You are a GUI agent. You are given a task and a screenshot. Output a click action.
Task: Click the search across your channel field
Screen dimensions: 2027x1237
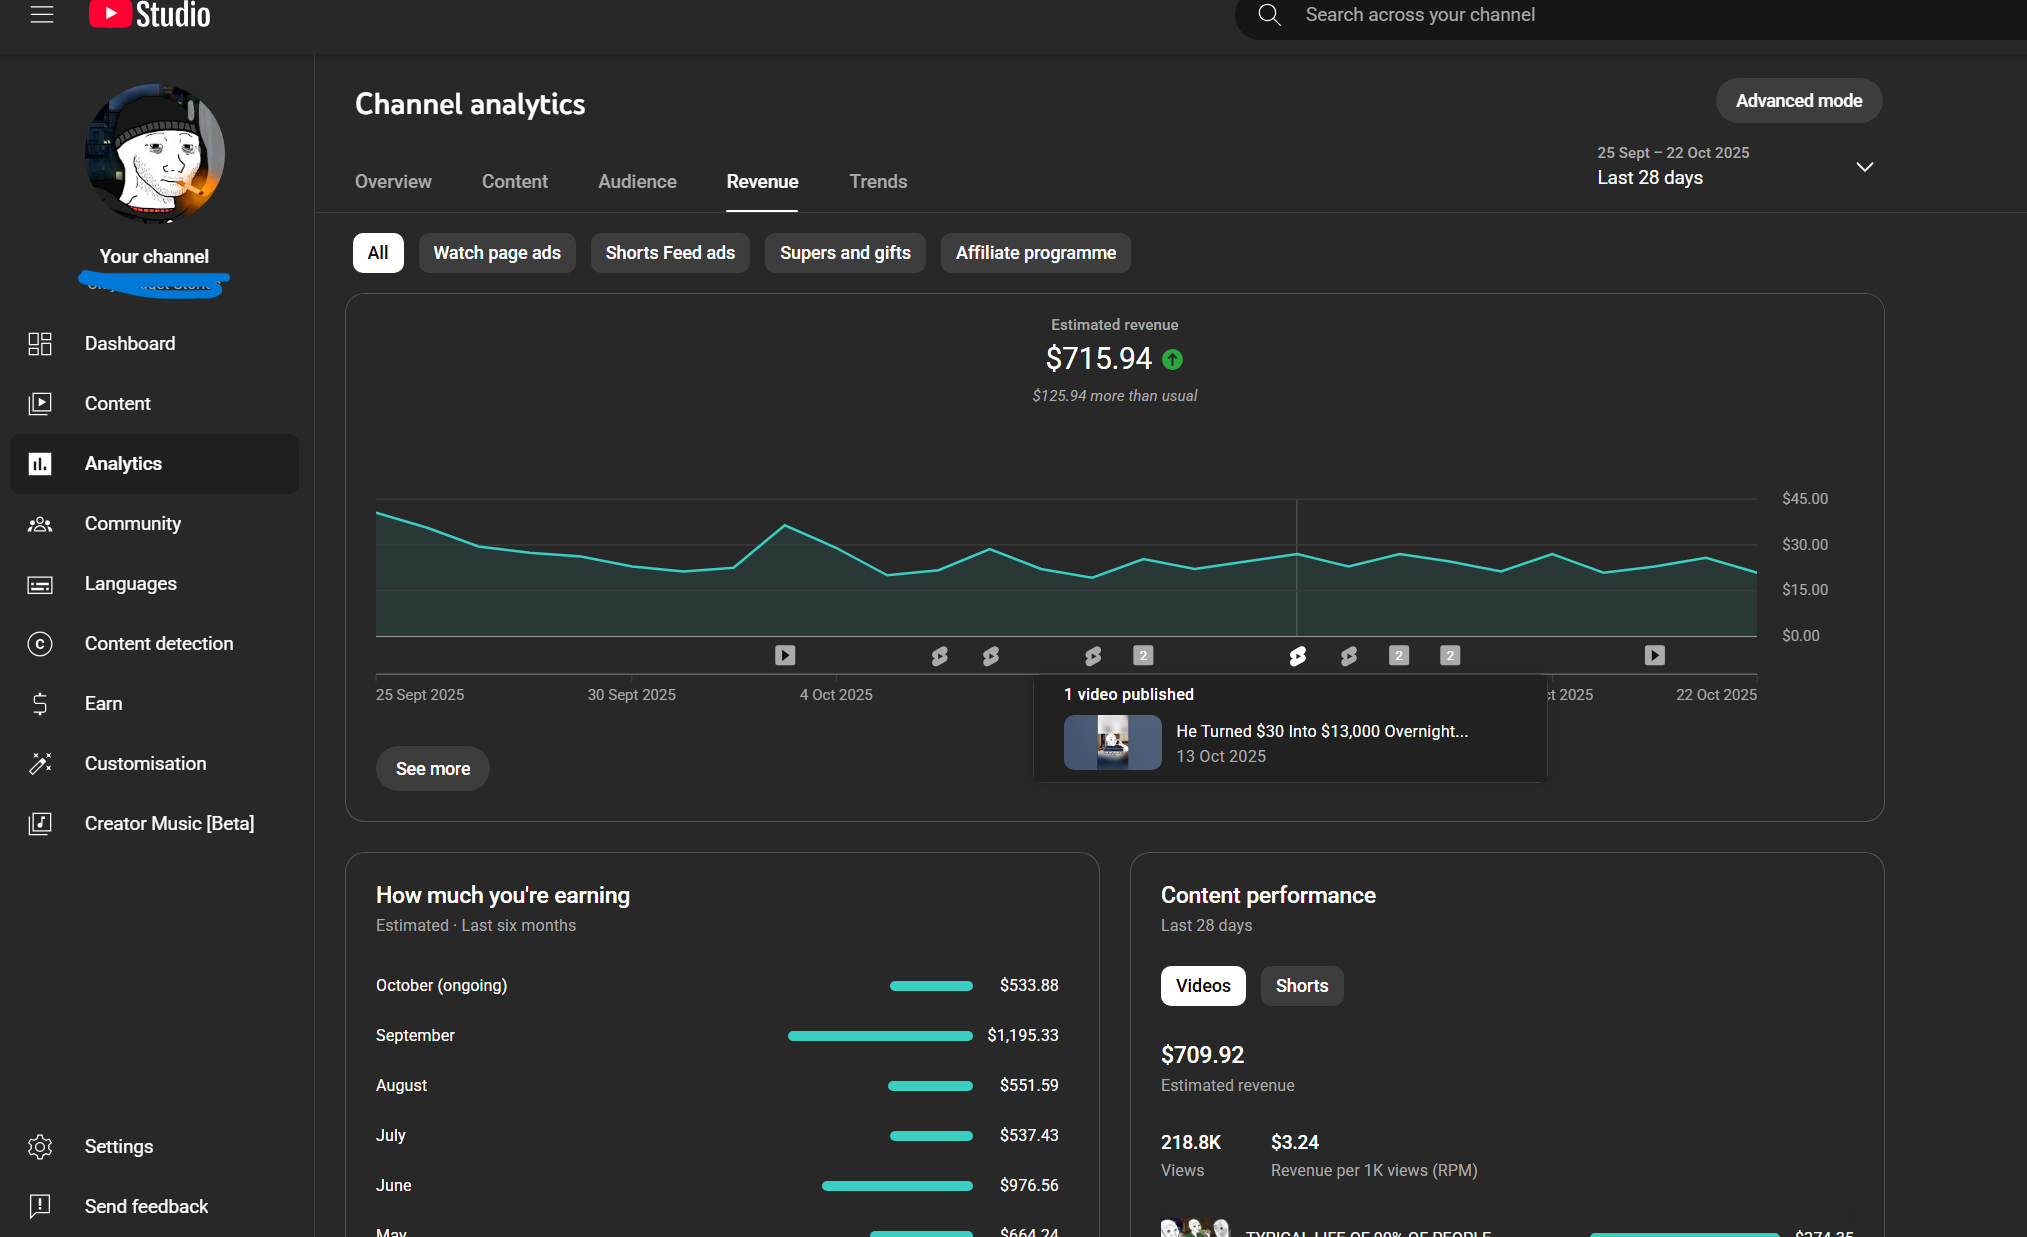coord(1420,15)
